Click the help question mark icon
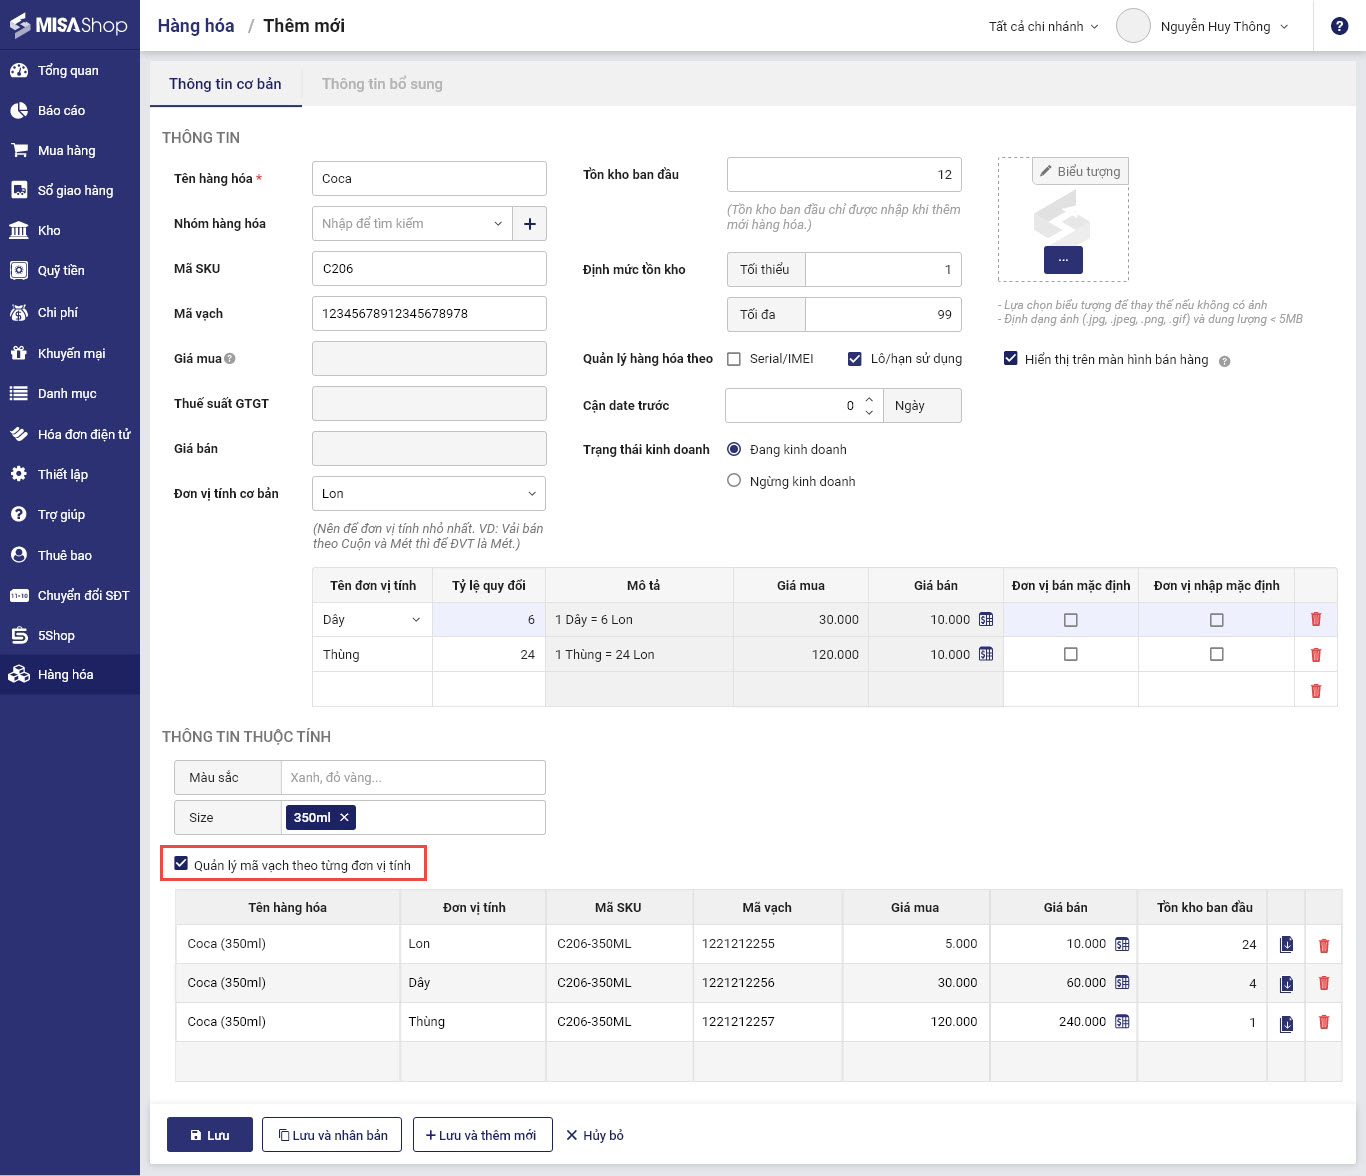Screen dimensions: 1366x1176 [x=1339, y=26]
